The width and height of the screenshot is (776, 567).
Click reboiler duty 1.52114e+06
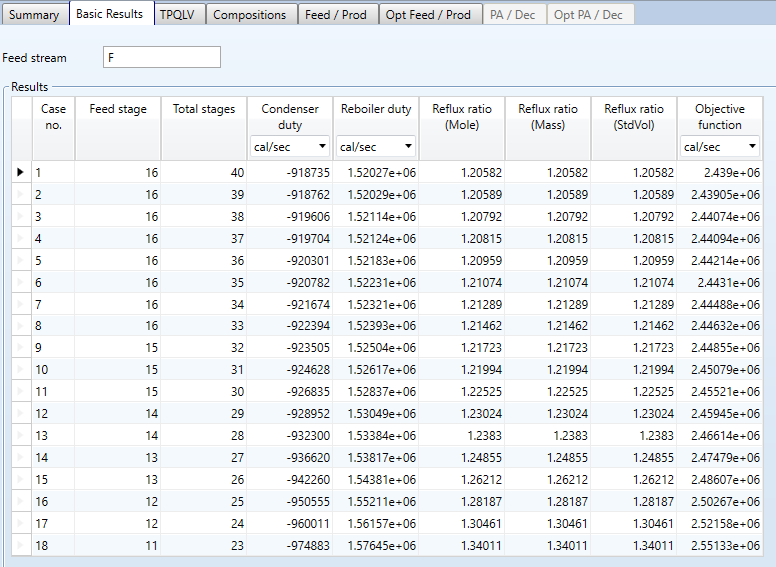[376, 217]
